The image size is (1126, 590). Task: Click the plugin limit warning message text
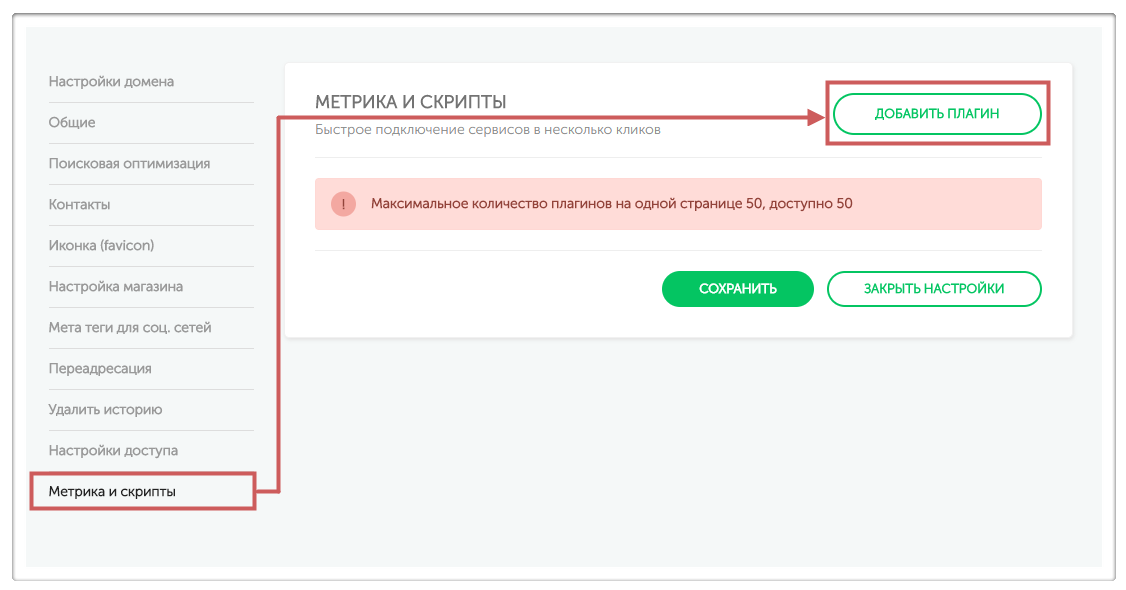coord(611,204)
